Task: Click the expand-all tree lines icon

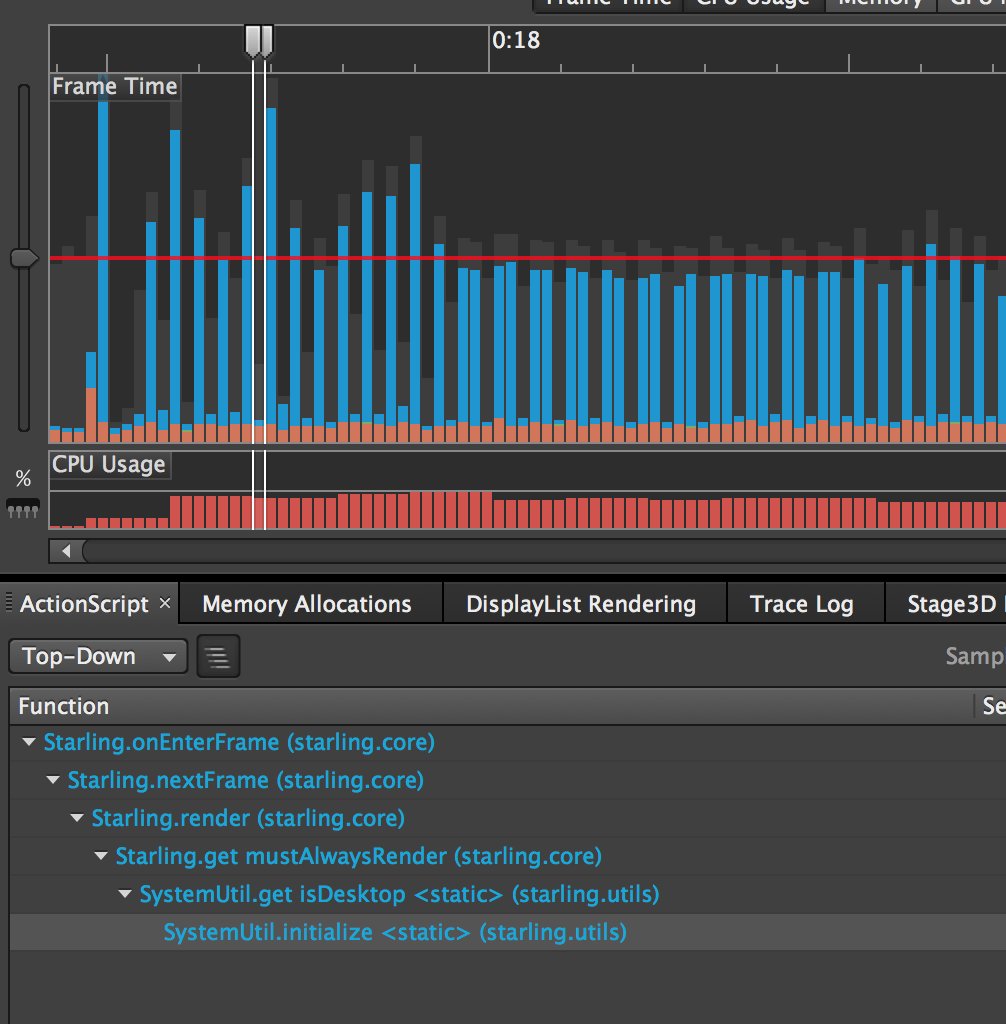Action: pos(218,656)
